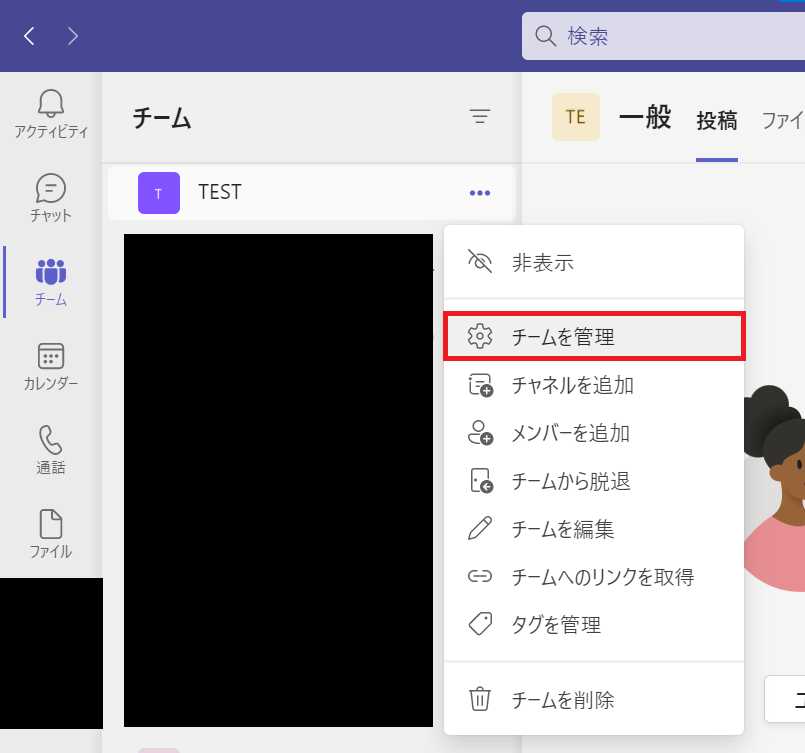Select チームを削除 in the context menu

[594, 700]
